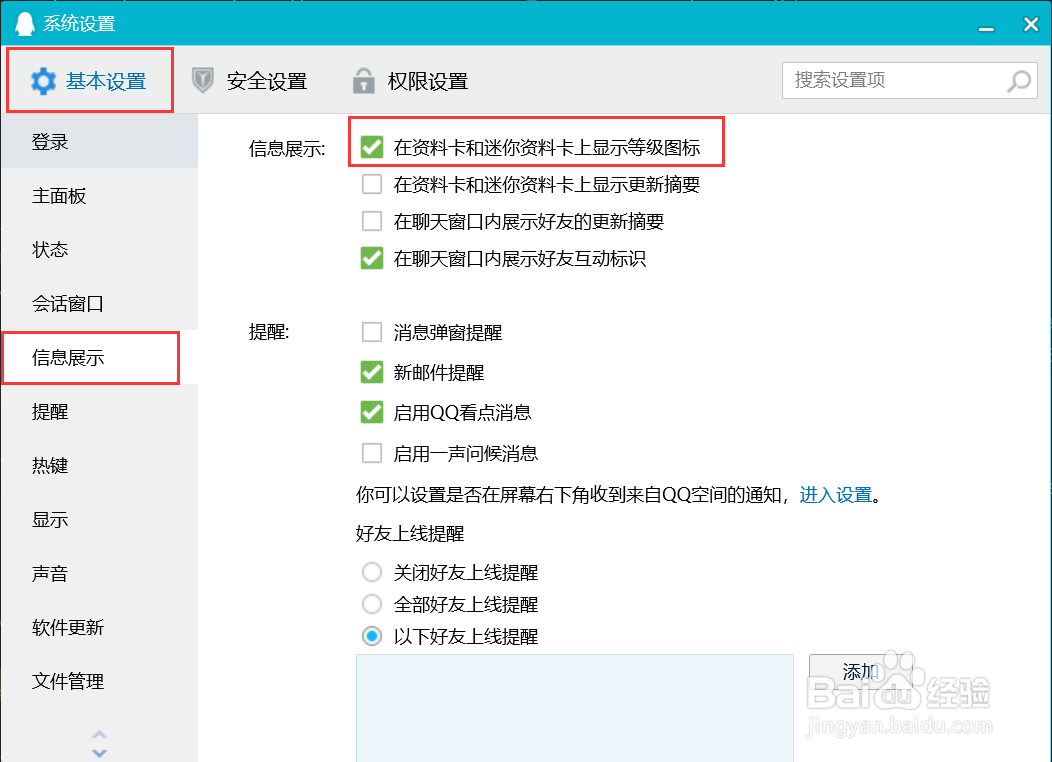Click the gear icon for 基本设置
Screen dimensions: 1052x762
point(44,81)
